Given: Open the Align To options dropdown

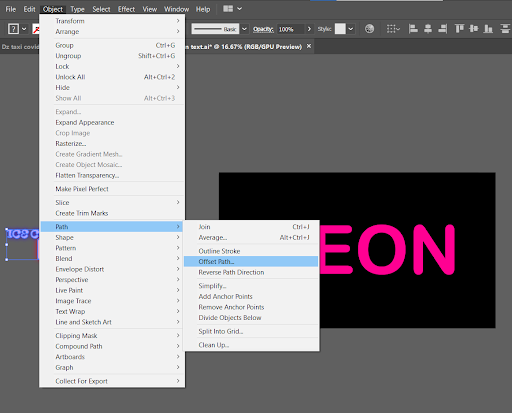Looking at the screenshot, I should pos(393,29).
